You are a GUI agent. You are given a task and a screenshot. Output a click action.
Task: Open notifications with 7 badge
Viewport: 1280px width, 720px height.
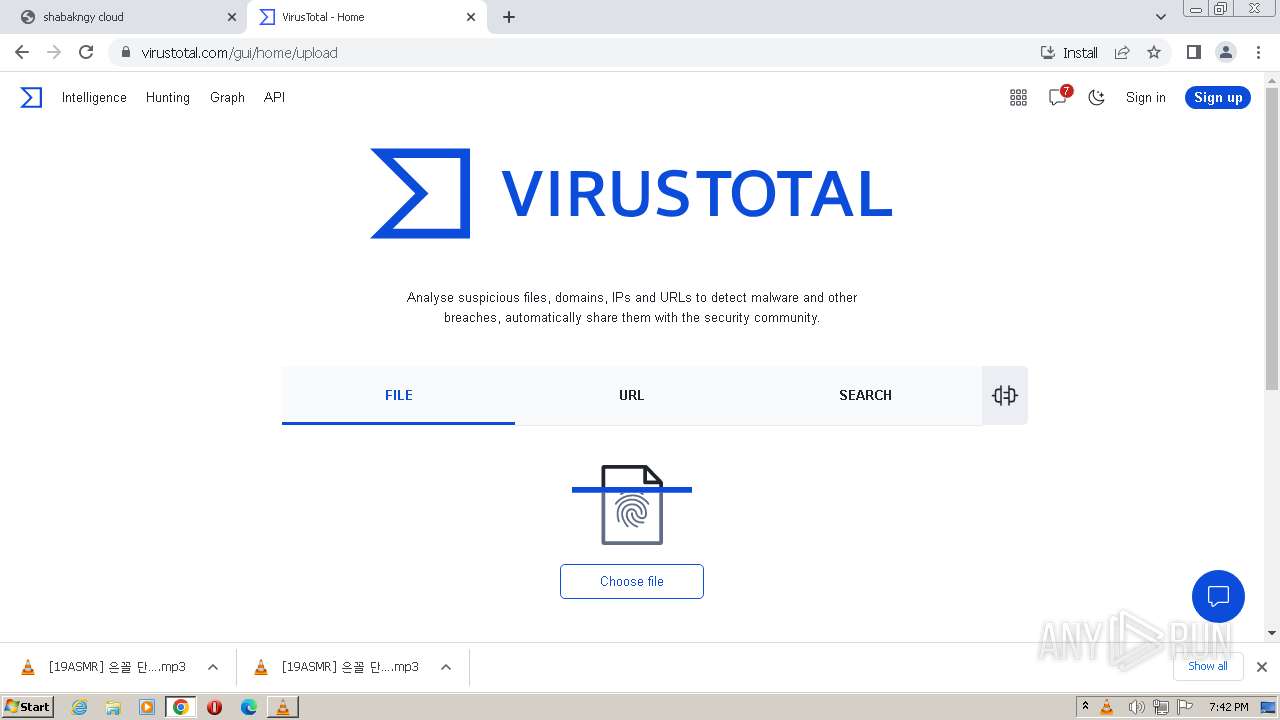click(1058, 97)
